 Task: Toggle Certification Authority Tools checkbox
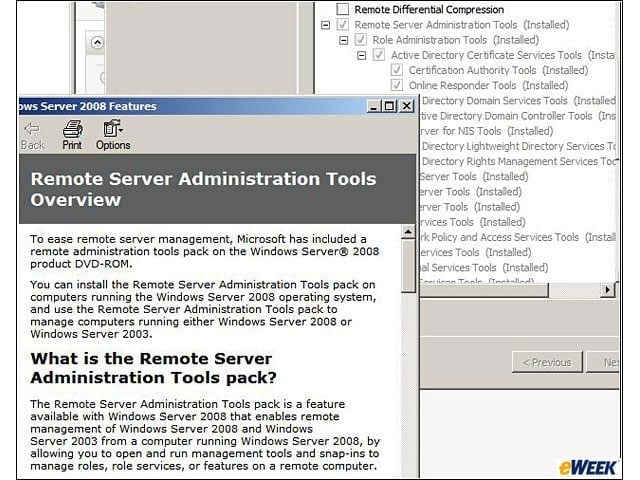pyautogui.click(x=397, y=70)
